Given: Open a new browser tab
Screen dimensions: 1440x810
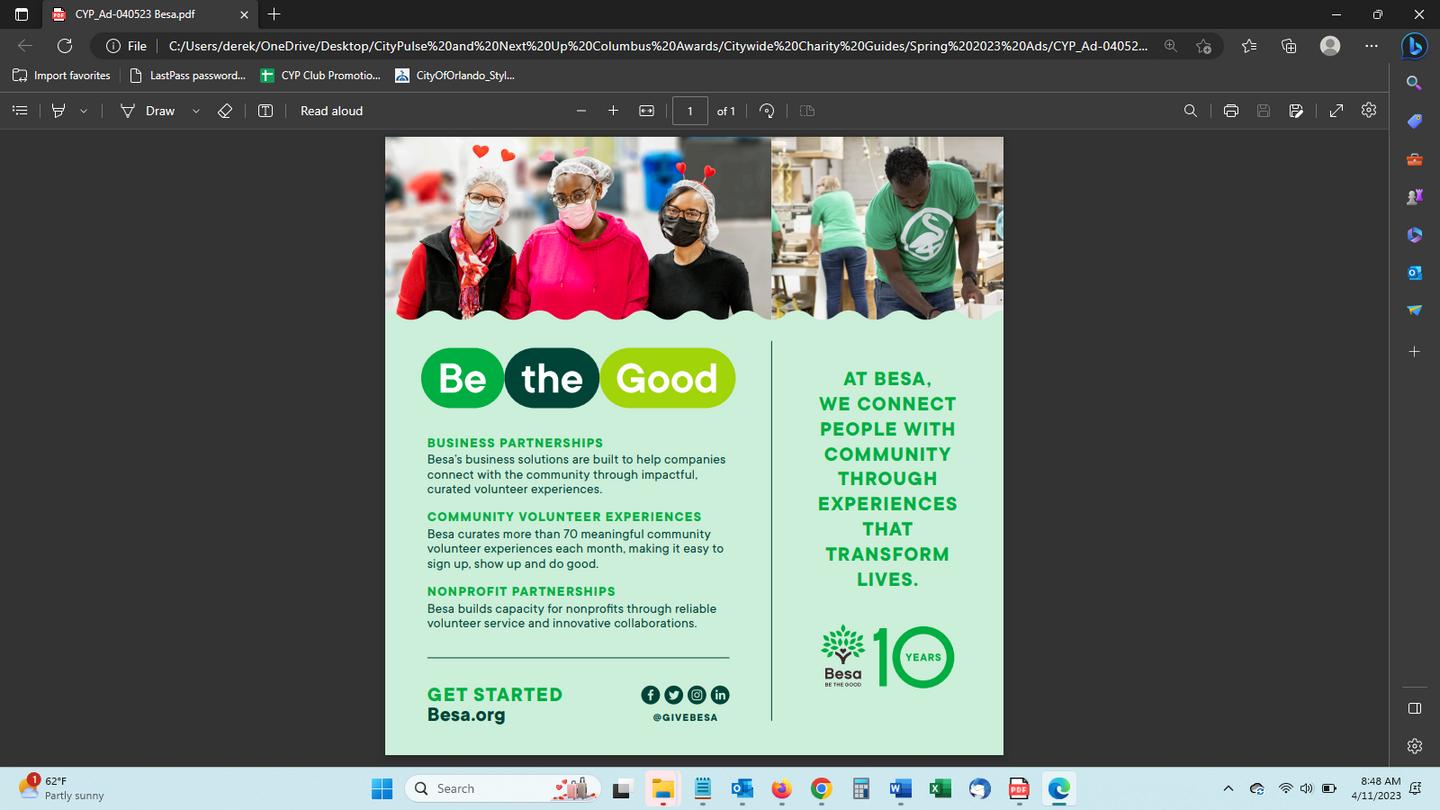Looking at the screenshot, I should (274, 14).
